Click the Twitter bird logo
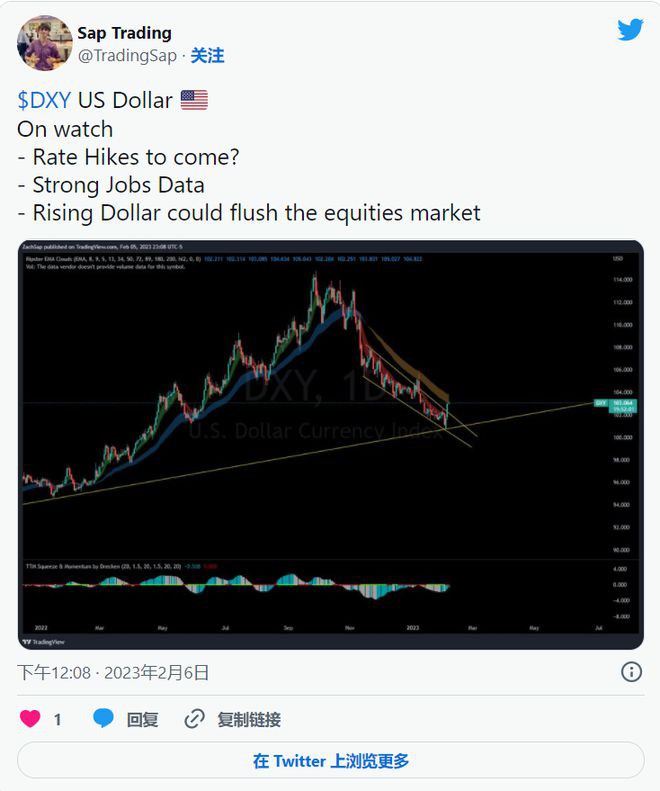Image resolution: width=660 pixels, height=791 pixels. pyautogui.click(x=630, y=30)
